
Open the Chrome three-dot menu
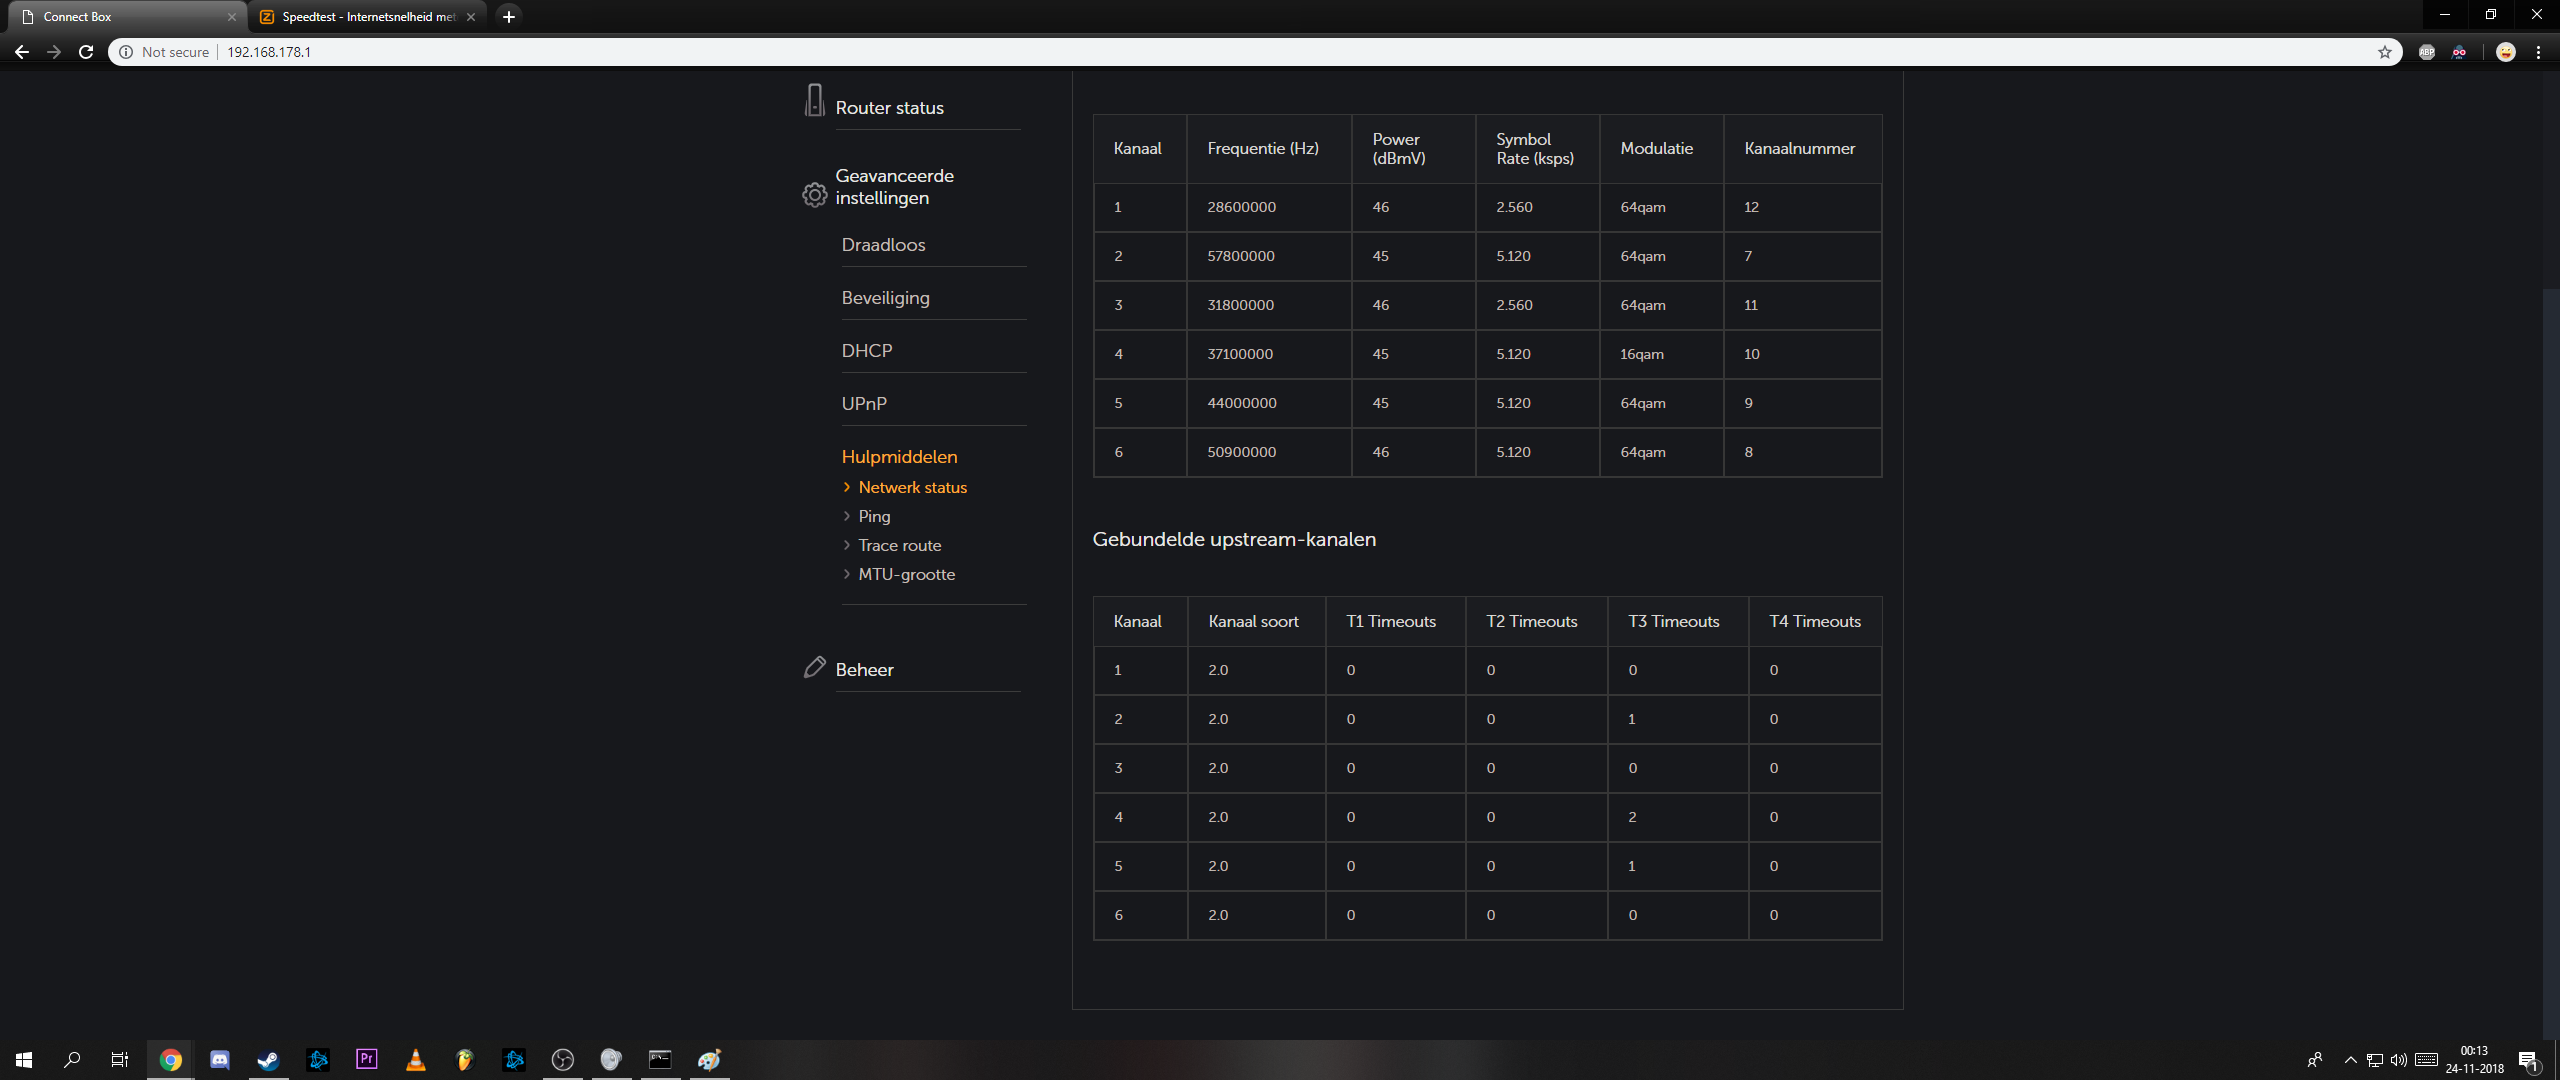[x=2538, y=52]
